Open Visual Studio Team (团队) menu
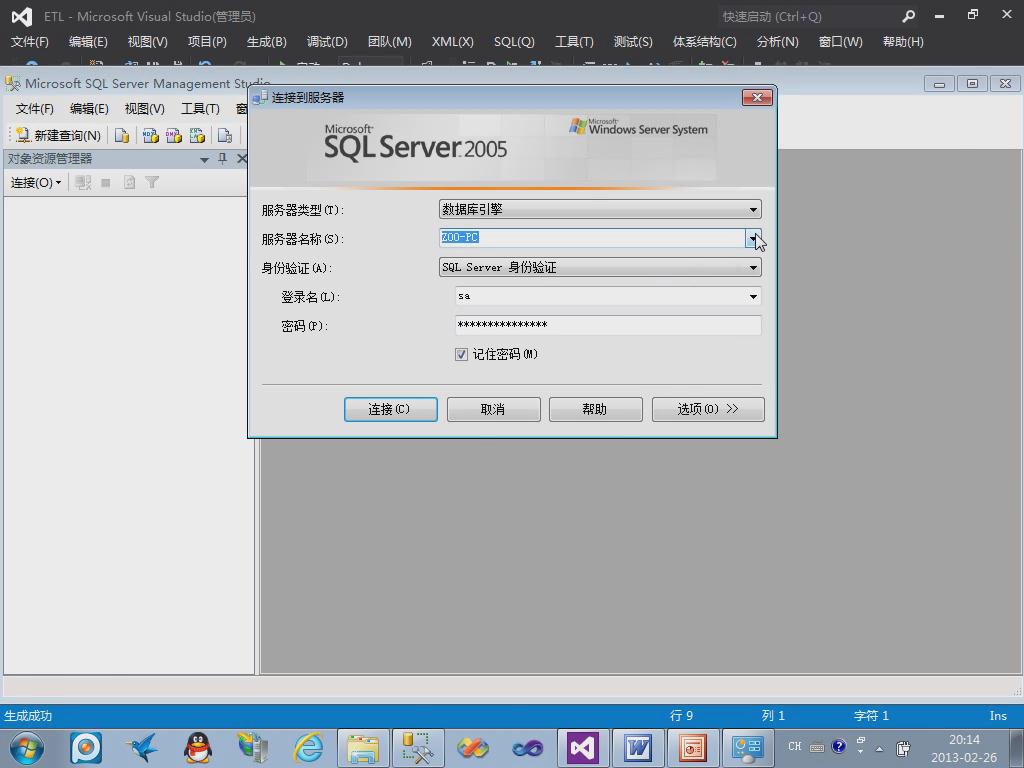The image size is (1024, 768). 389,42
